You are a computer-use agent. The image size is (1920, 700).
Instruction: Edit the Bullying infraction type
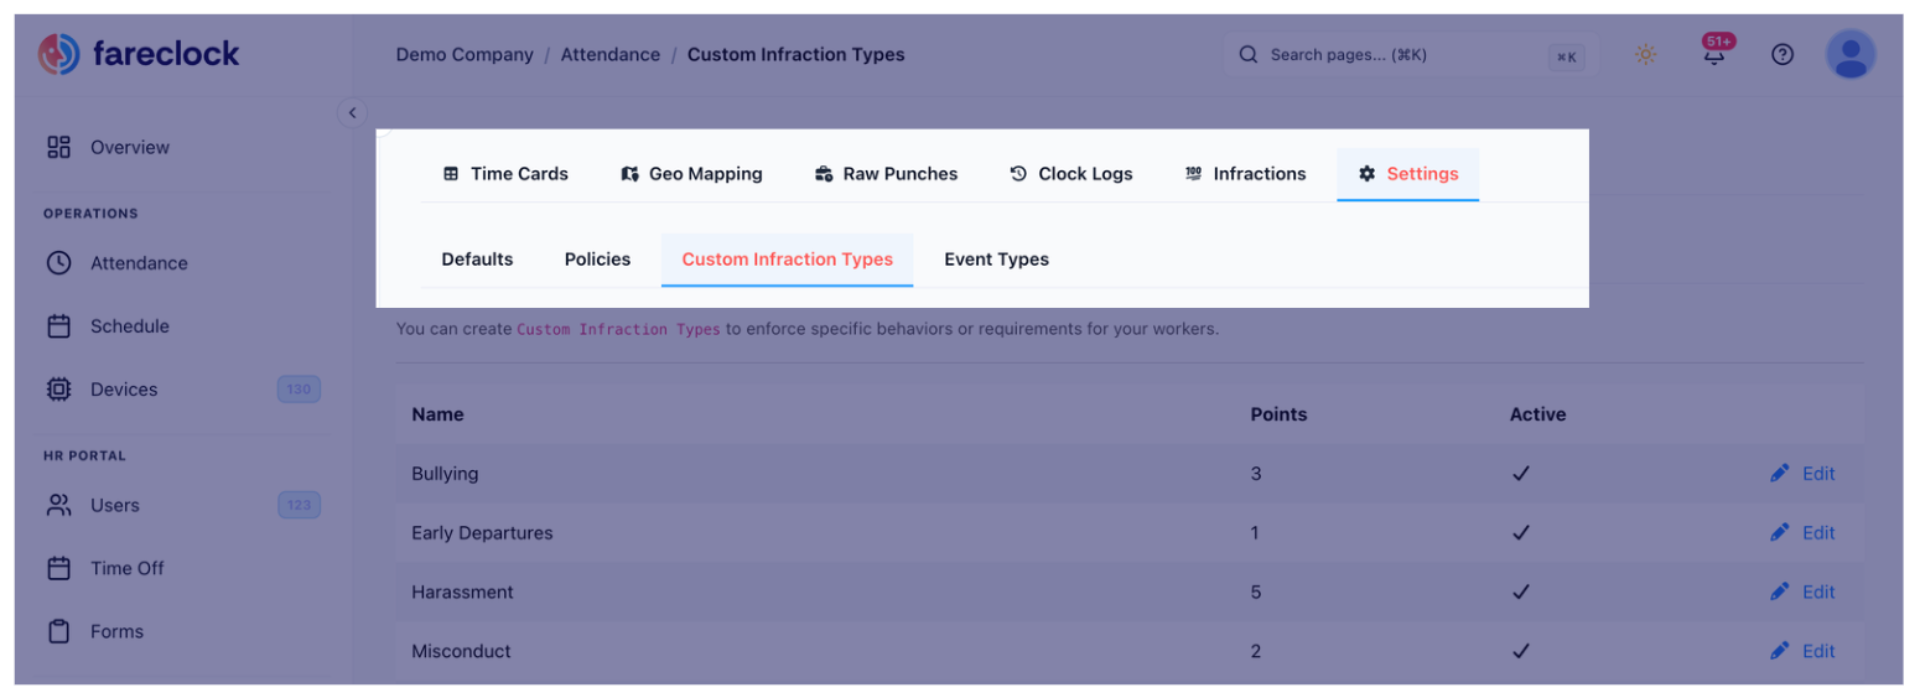pyautogui.click(x=1803, y=474)
